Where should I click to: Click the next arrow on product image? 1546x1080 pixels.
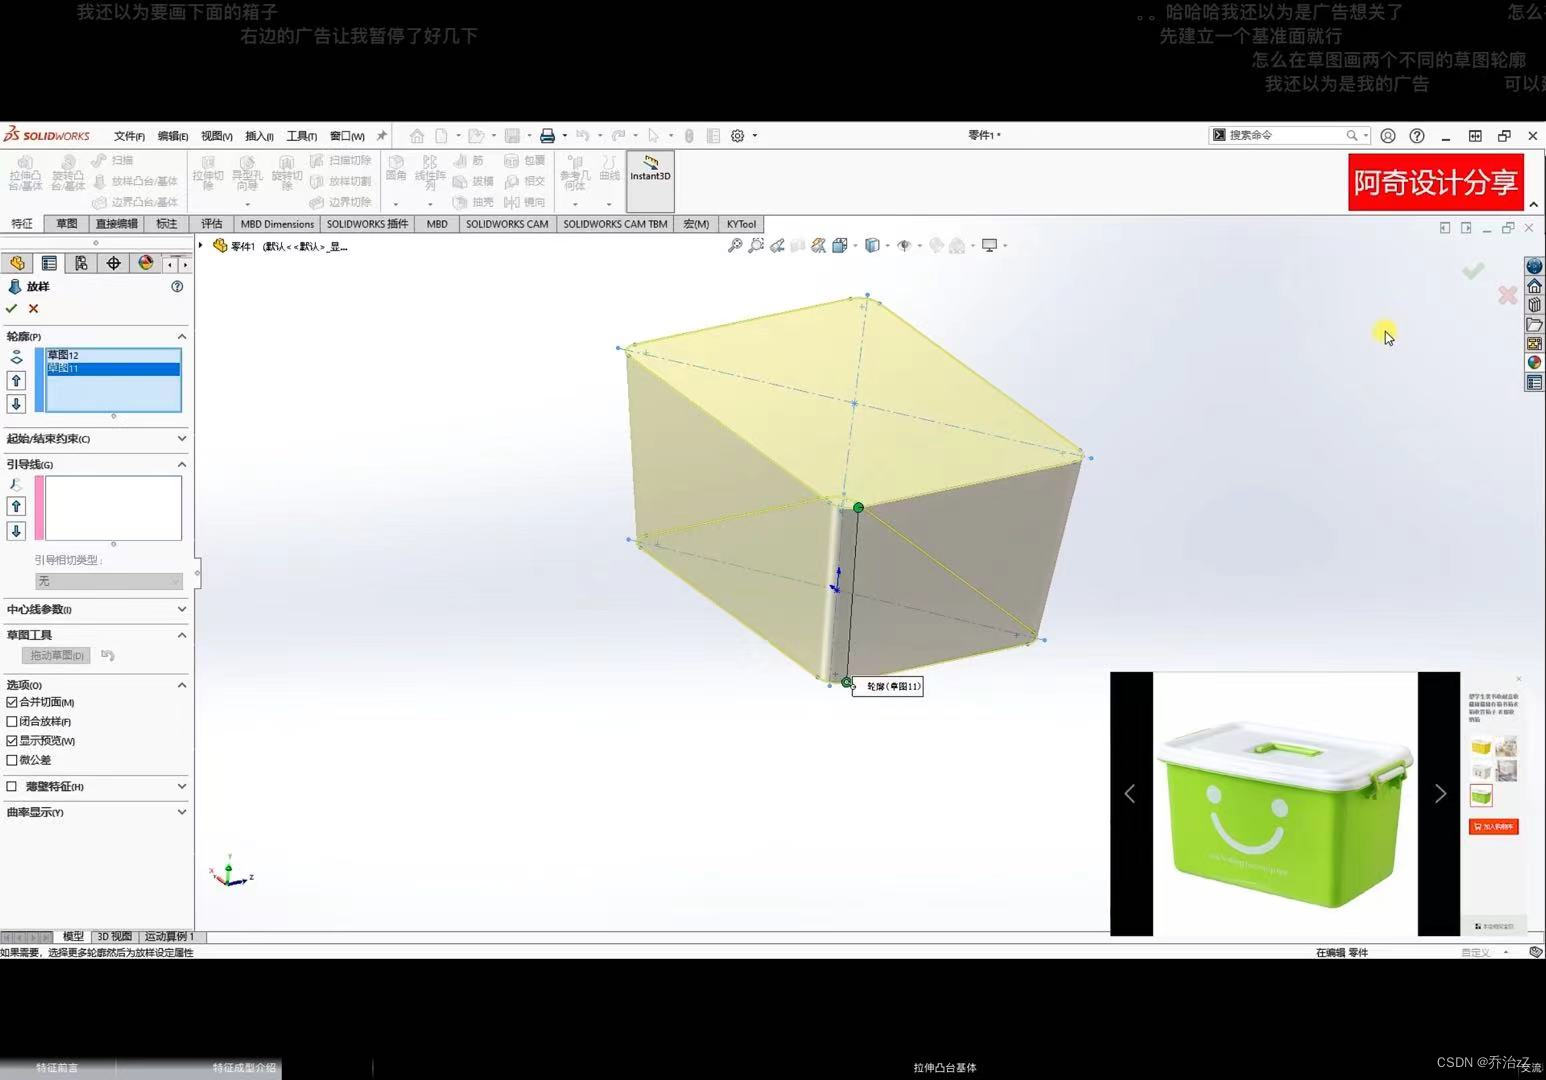(x=1440, y=794)
